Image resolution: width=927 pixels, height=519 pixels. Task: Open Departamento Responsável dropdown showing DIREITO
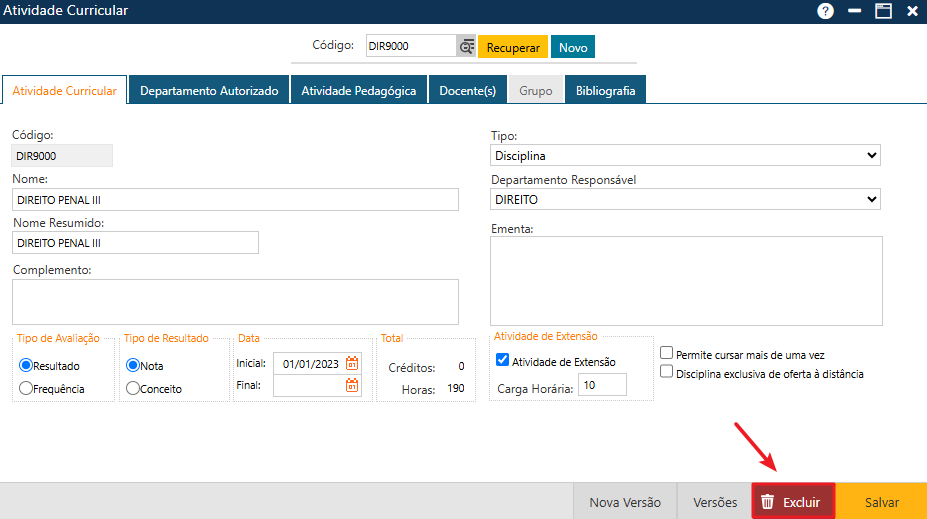685,199
